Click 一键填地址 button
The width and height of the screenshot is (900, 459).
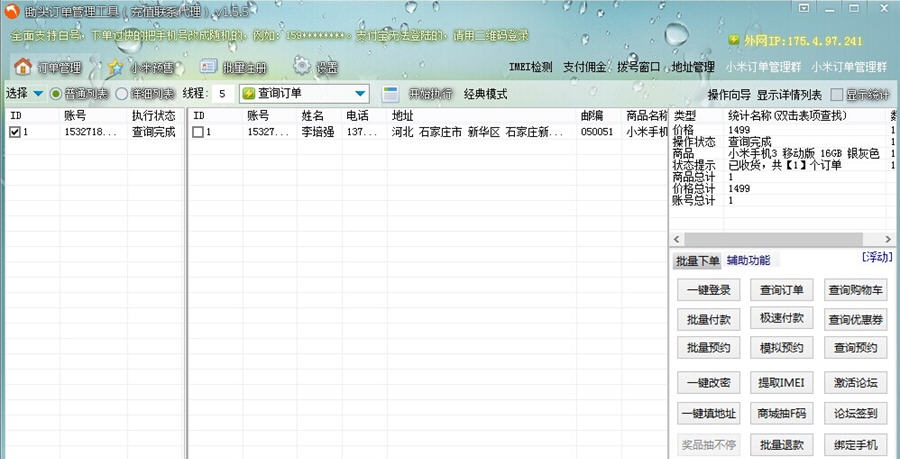tap(709, 414)
